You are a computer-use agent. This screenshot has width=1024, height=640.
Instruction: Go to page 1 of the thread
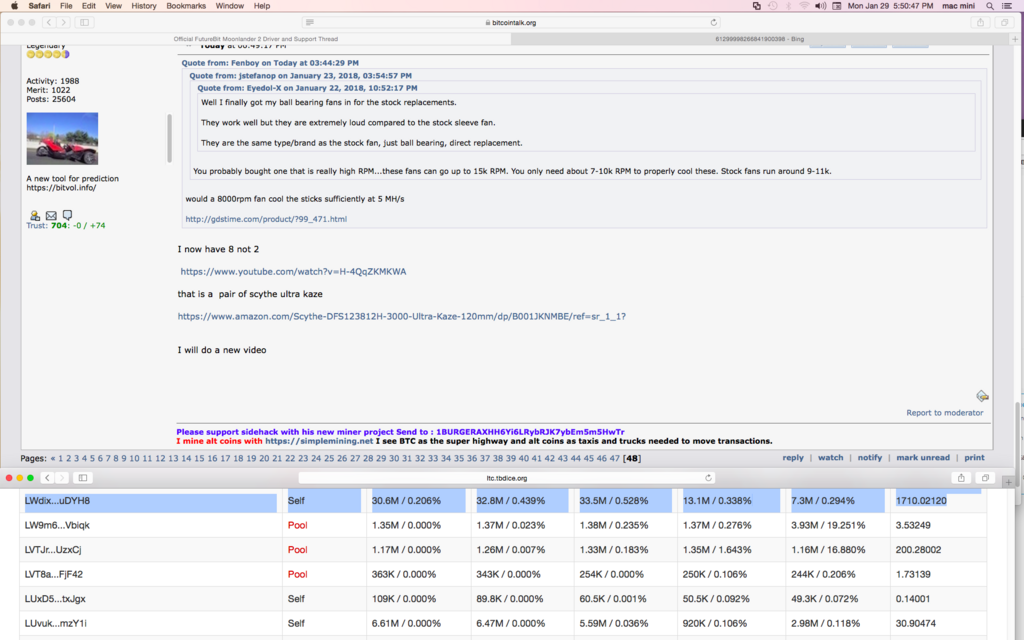(x=61, y=458)
